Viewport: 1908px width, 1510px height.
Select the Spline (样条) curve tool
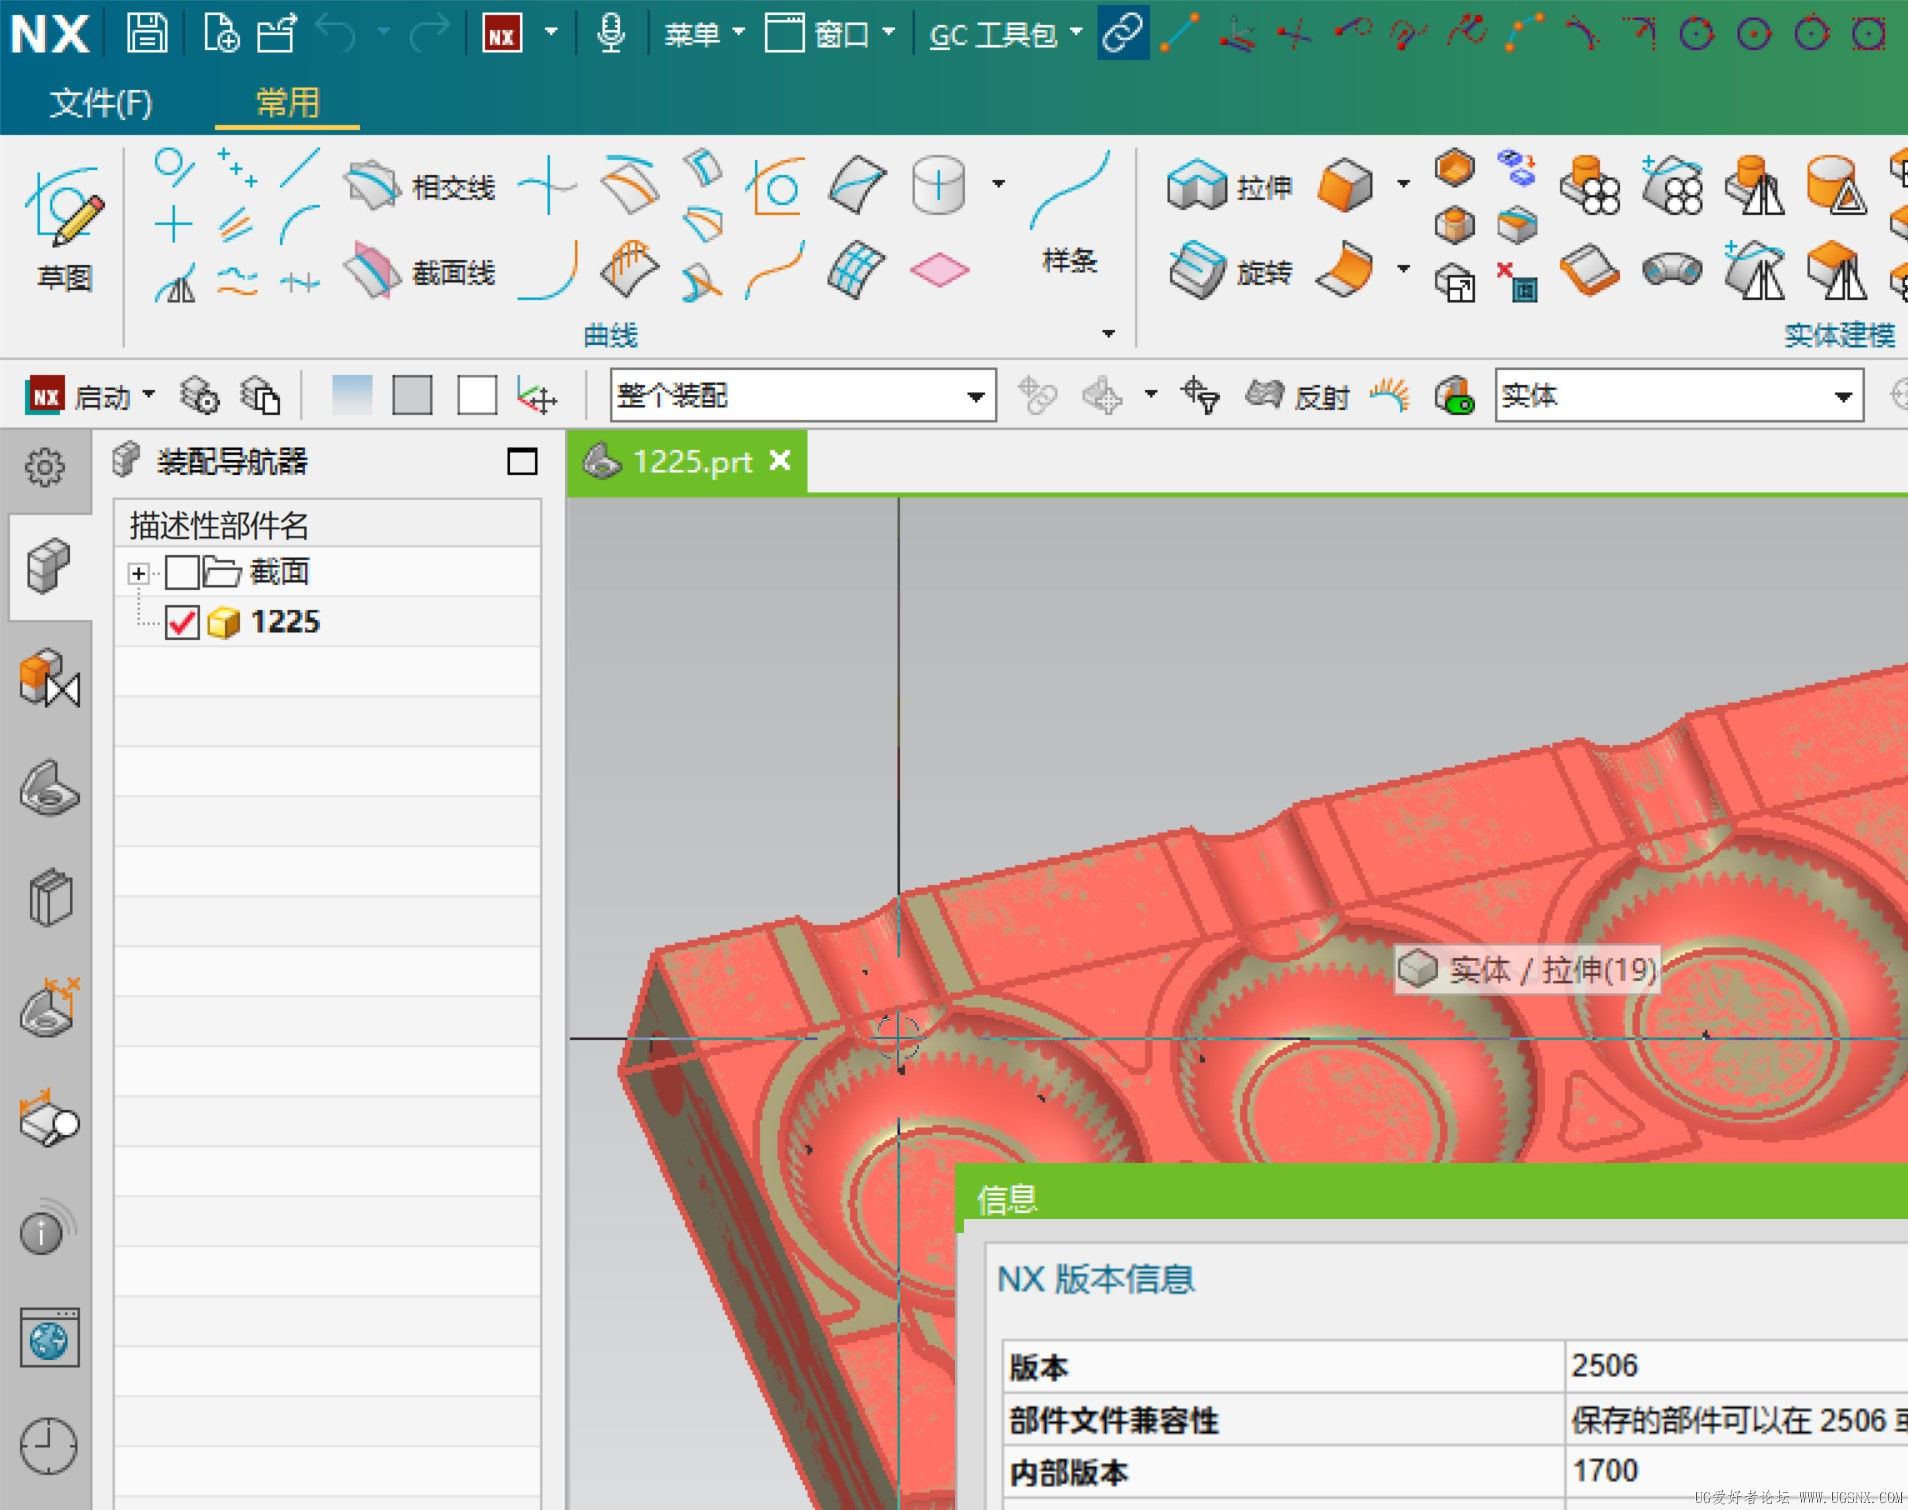click(x=1069, y=212)
